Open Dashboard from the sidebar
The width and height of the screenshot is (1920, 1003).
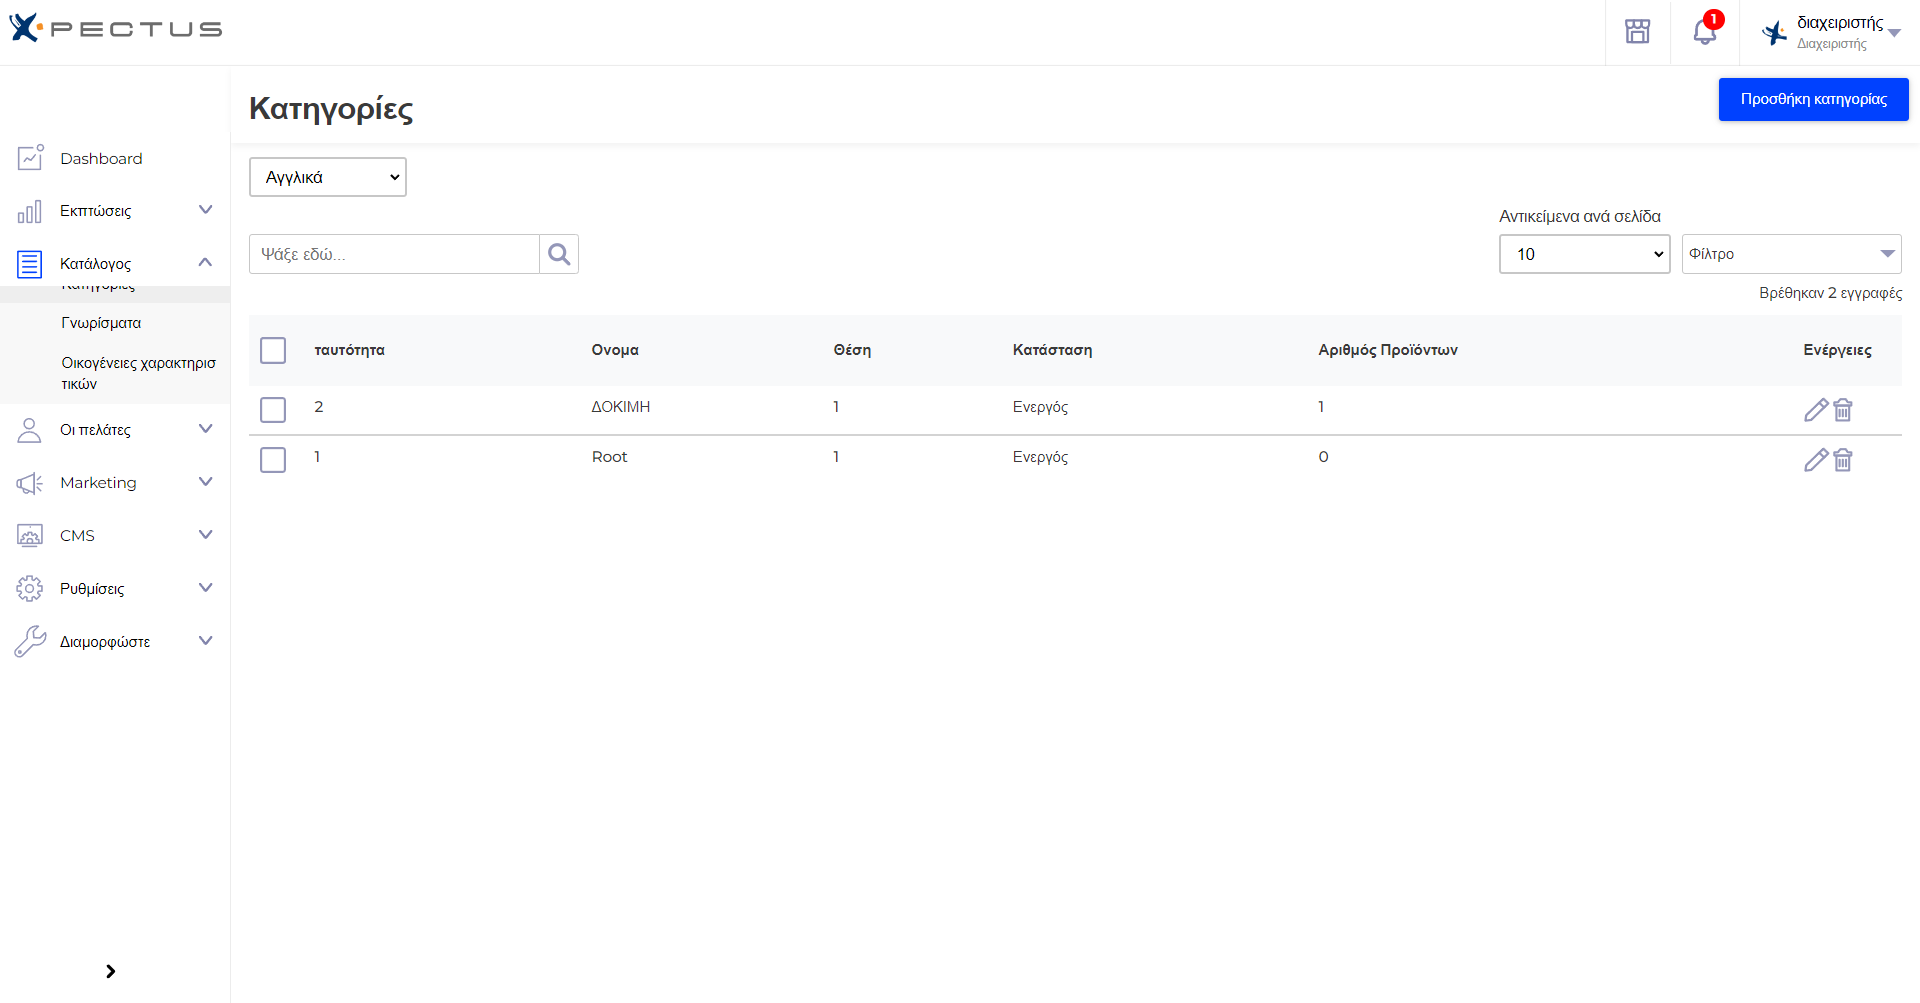tap(101, 158)
